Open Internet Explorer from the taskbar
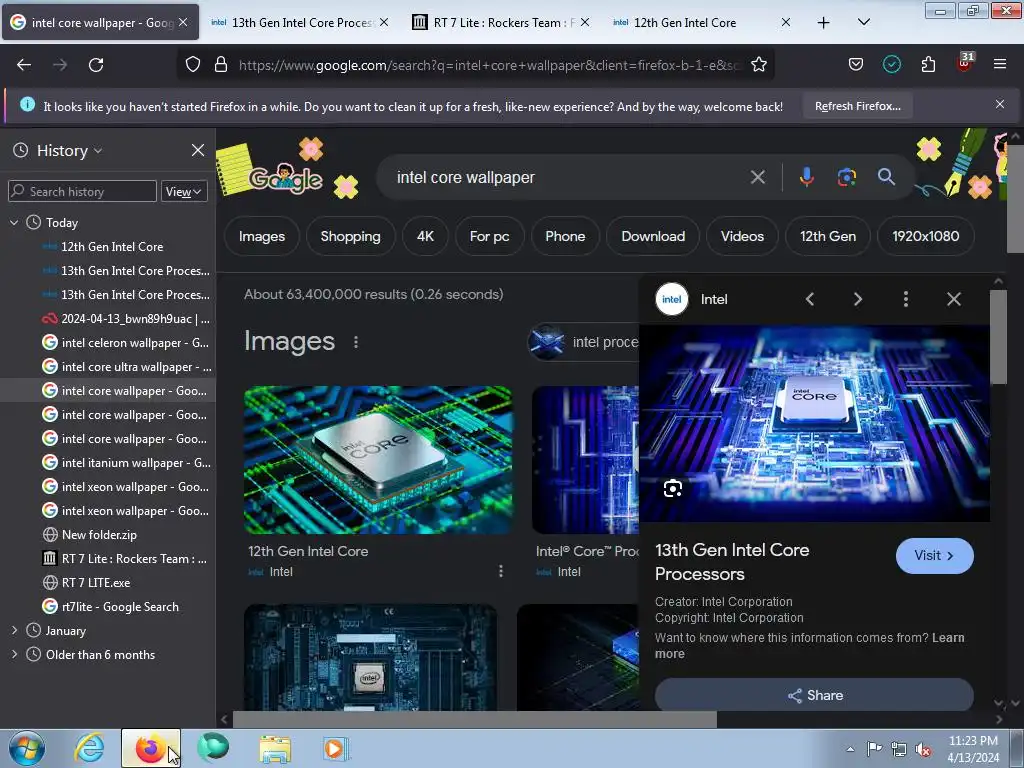 [89, 748]
